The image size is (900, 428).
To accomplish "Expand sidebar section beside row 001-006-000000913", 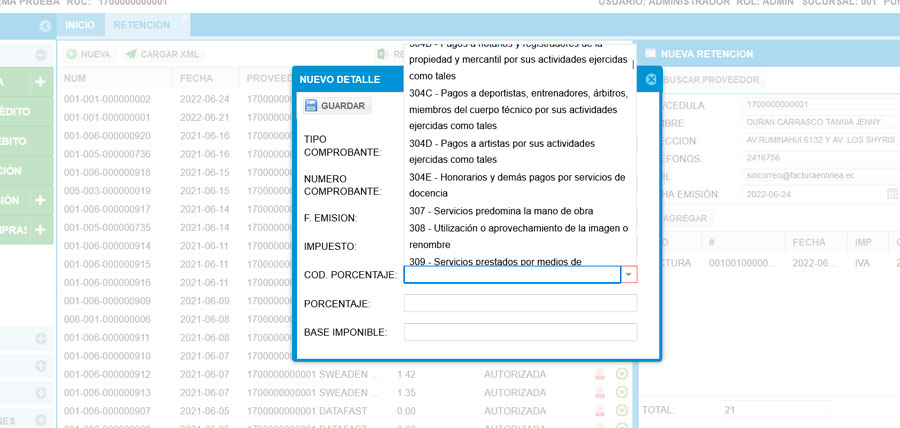I will click(41, 393).
